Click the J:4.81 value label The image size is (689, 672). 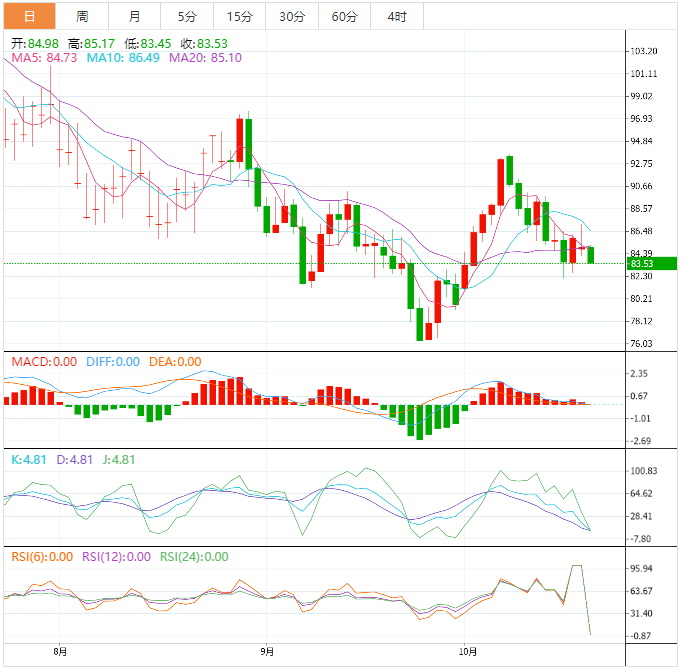point(119,460)
